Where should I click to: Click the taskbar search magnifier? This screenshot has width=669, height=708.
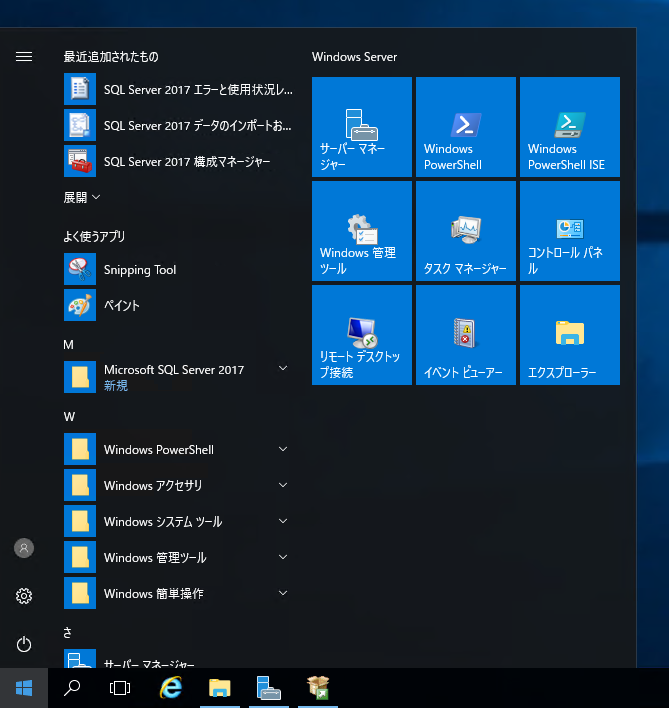pos(72,688)
